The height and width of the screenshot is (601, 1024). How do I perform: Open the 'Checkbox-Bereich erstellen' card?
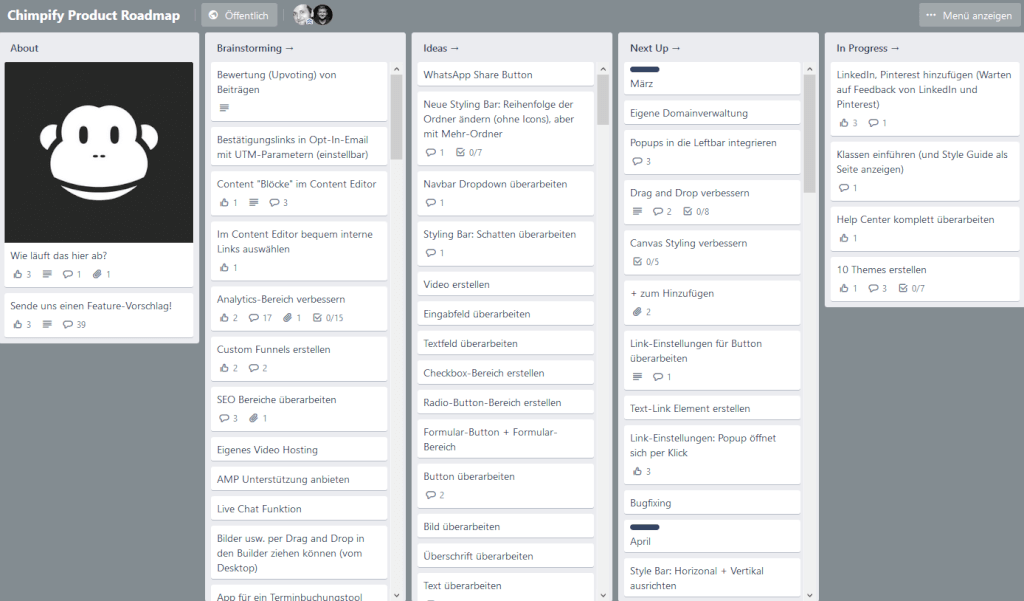point(505,373)
